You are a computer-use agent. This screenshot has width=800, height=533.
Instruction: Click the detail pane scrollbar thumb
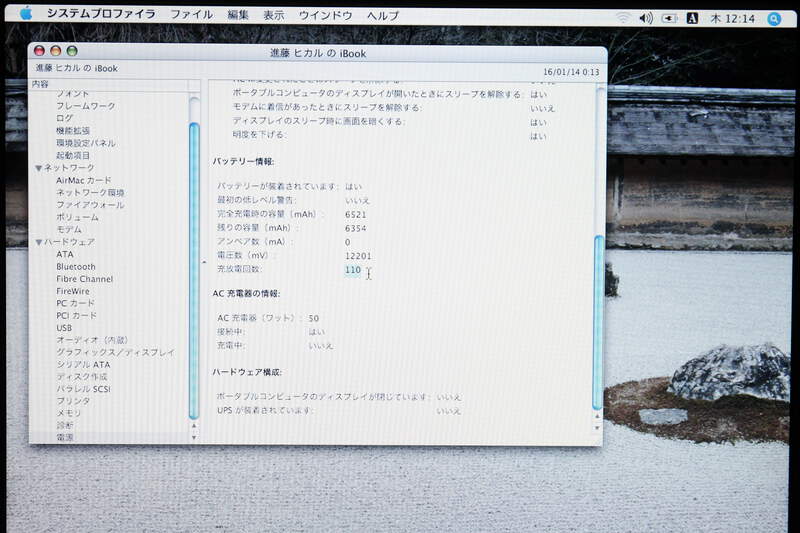[x=598, y=322]
